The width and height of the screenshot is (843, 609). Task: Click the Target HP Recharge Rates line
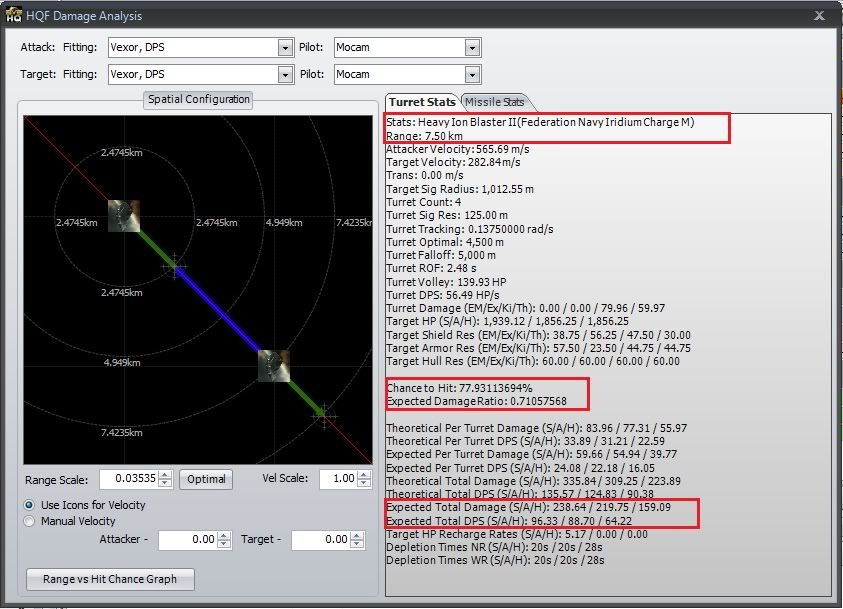tap(517, 534)
